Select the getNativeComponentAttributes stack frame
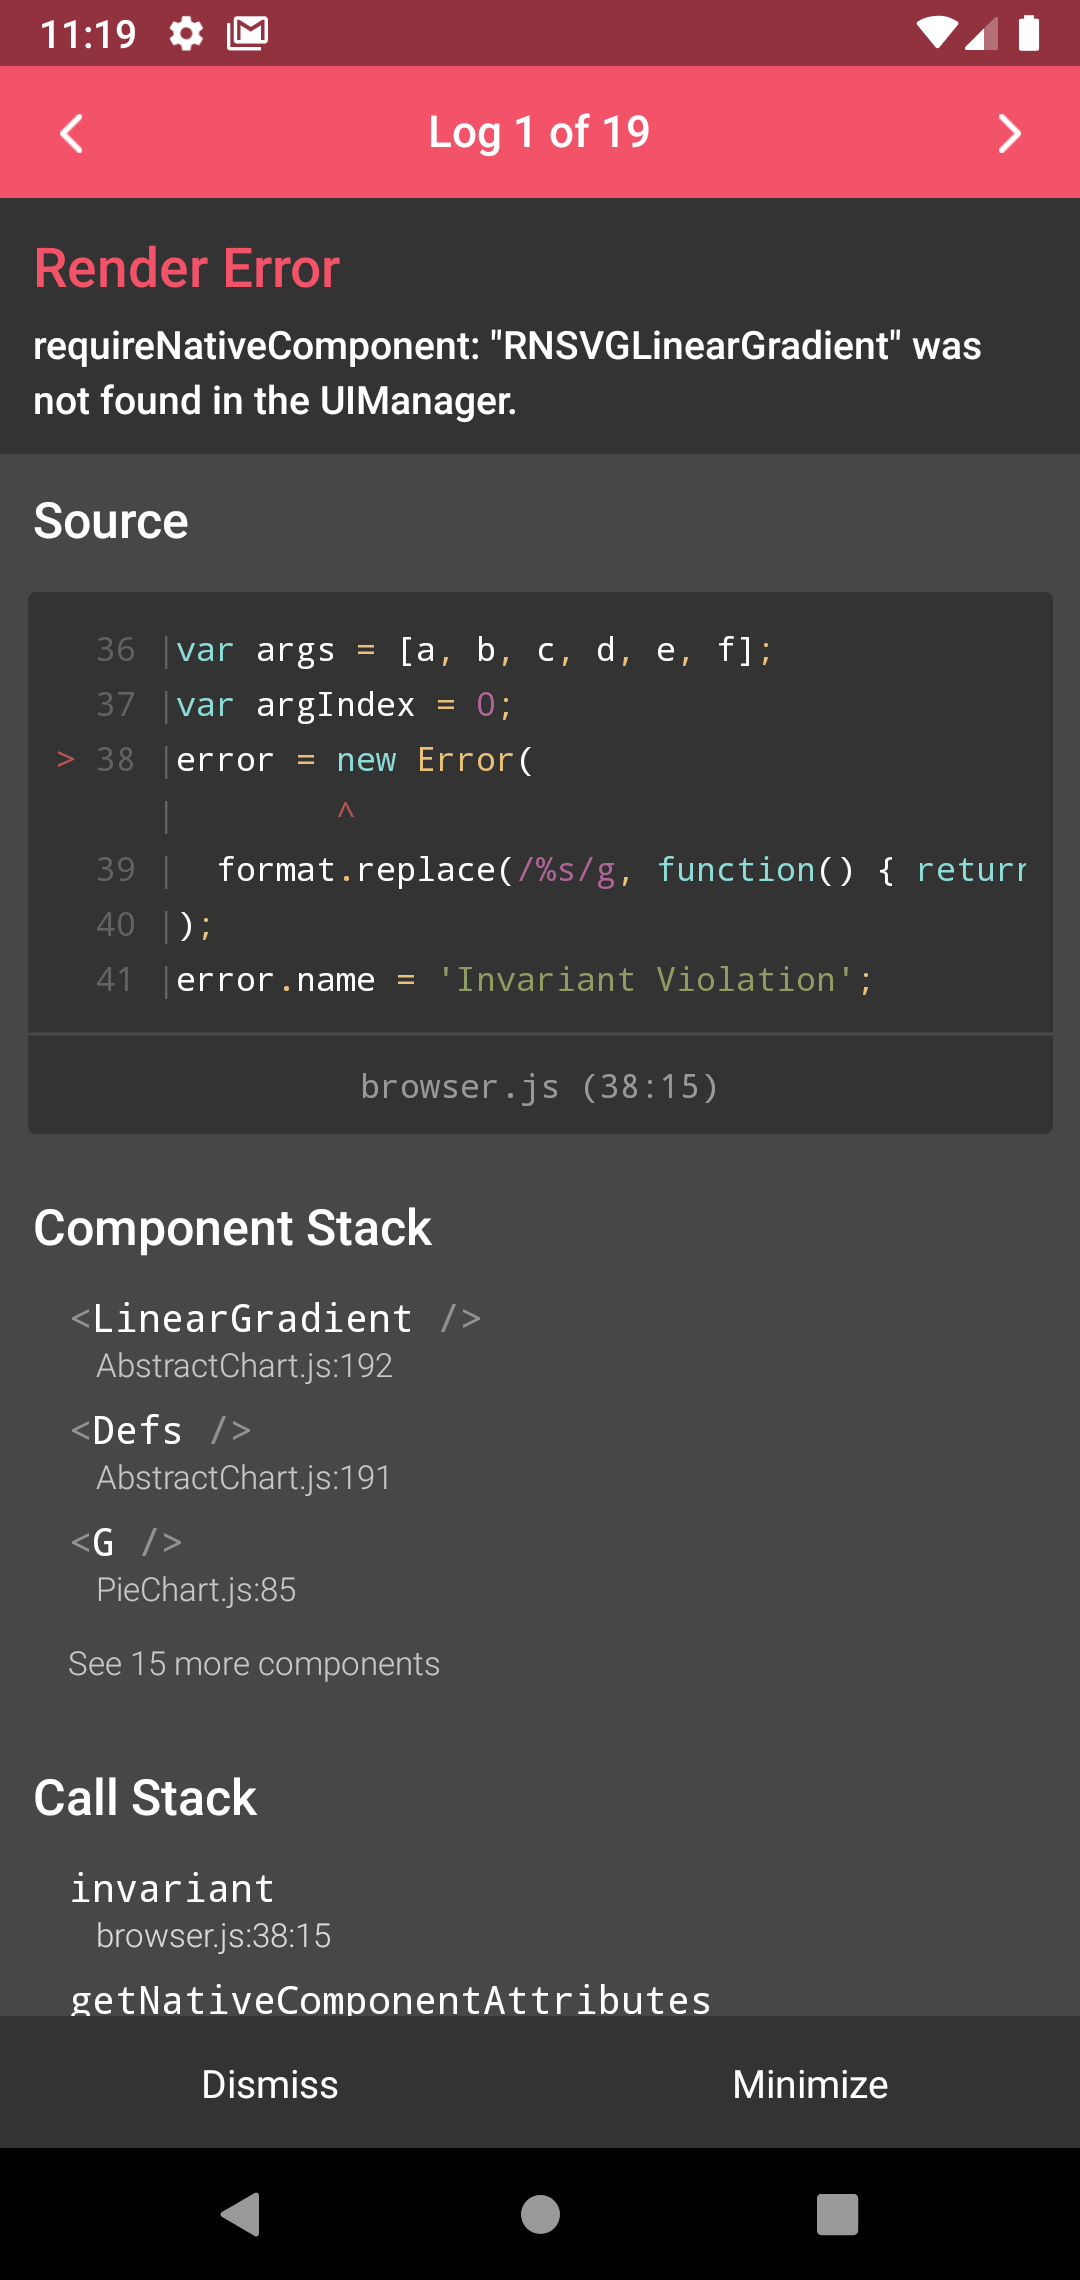The height and width of the screenshot is (2280, 1080). tap(390, 1998)
